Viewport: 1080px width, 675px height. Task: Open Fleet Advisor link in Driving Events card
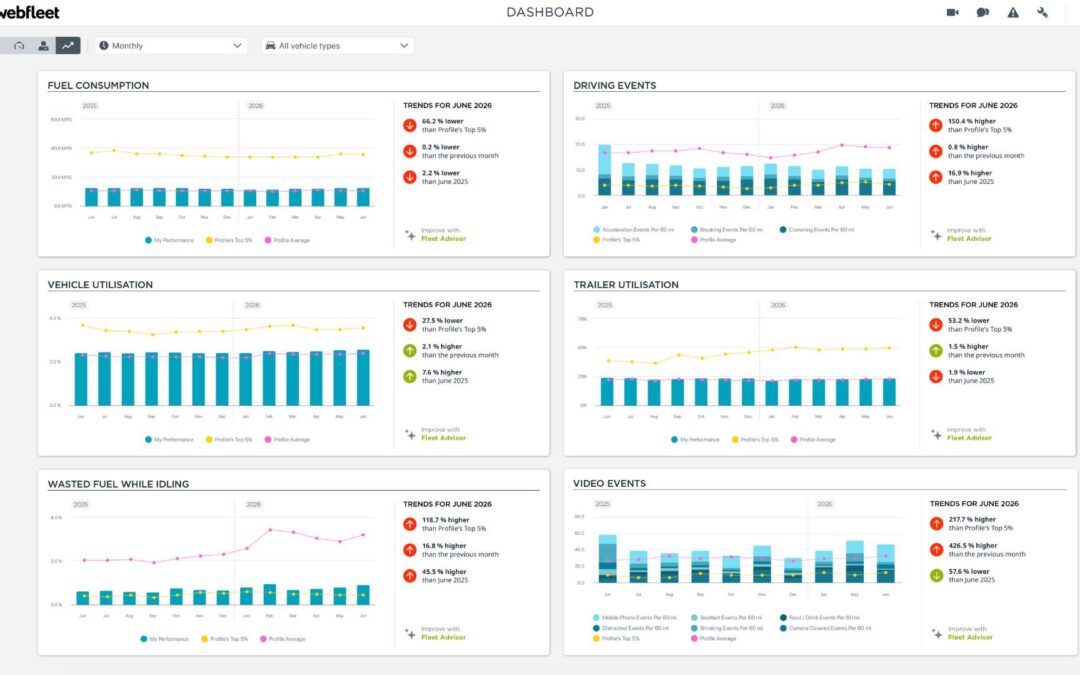tap(969, 239)
